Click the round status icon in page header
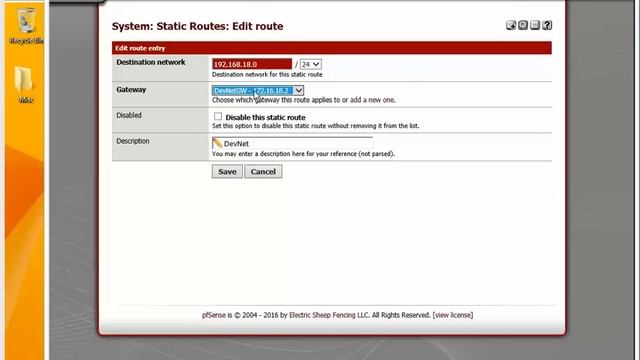The width and height of the screenshot is (640, 360). (x=523, y=25)
